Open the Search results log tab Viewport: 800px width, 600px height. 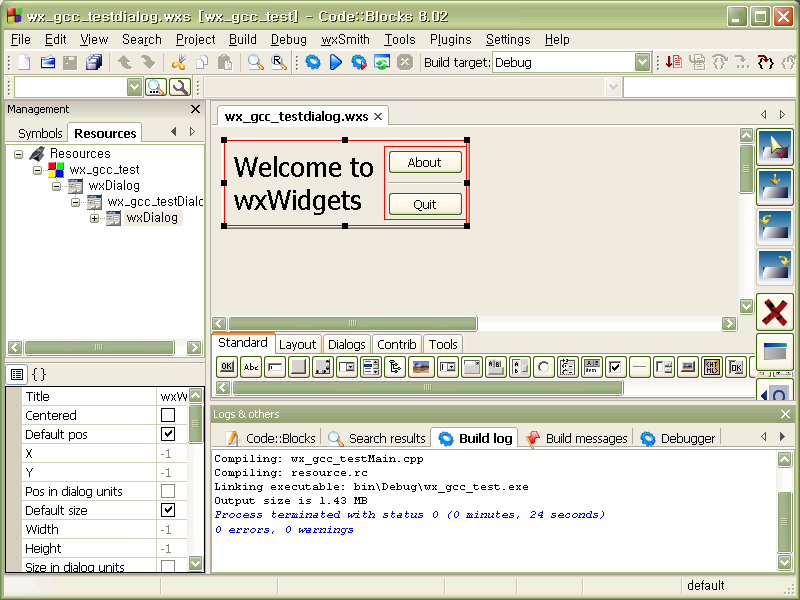click(377, 438)
